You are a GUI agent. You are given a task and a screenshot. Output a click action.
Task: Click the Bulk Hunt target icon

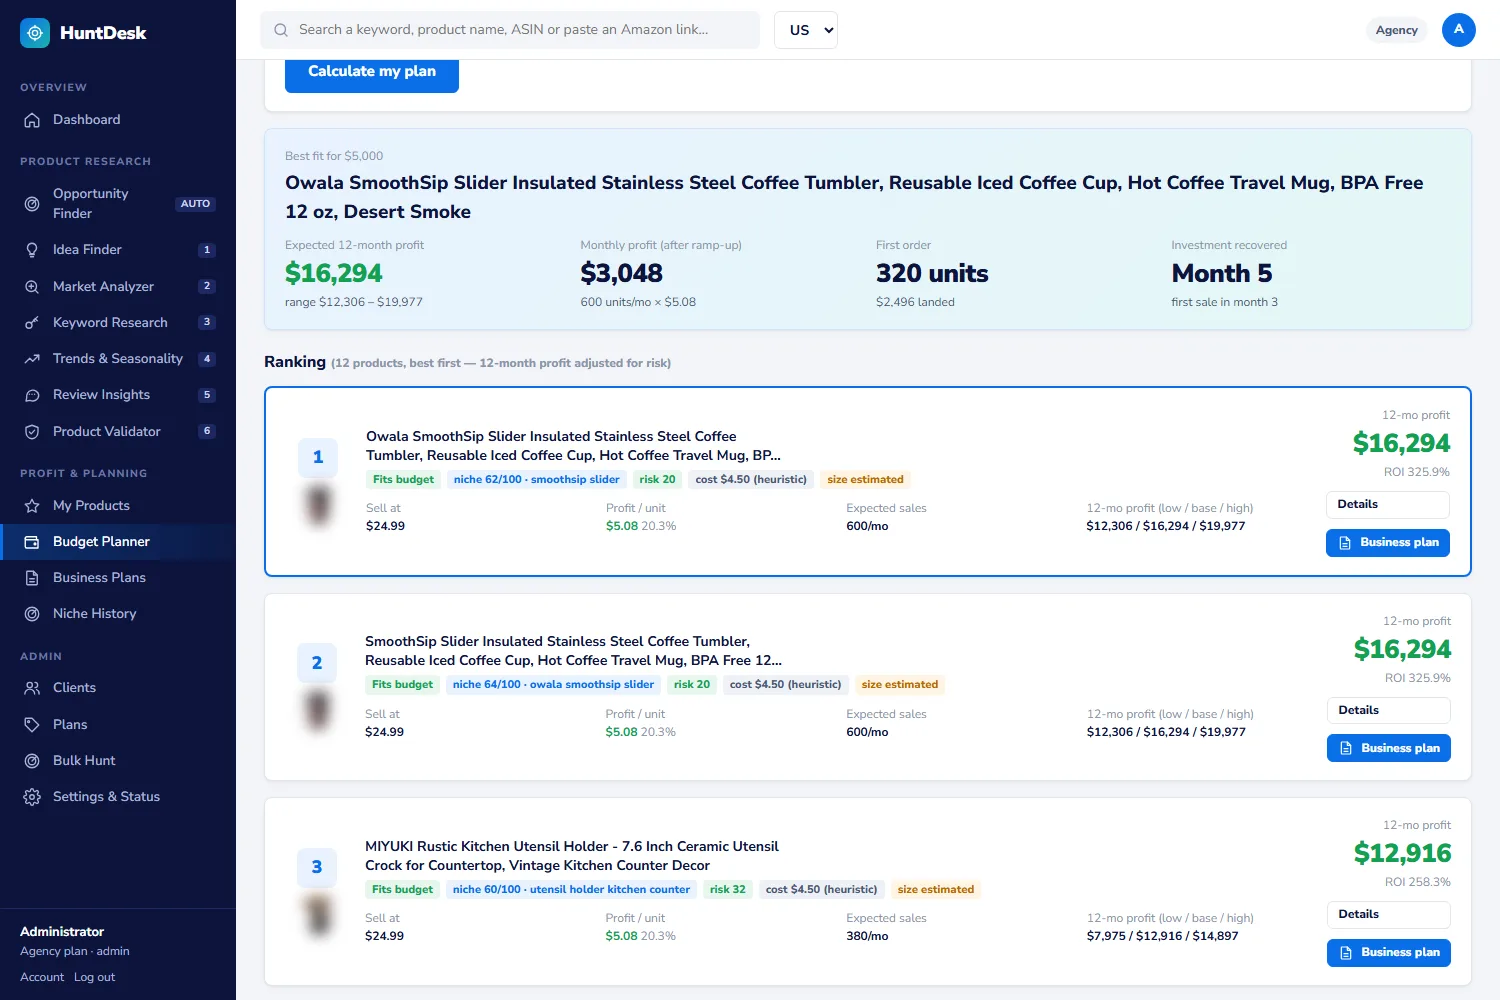[32, 761]
